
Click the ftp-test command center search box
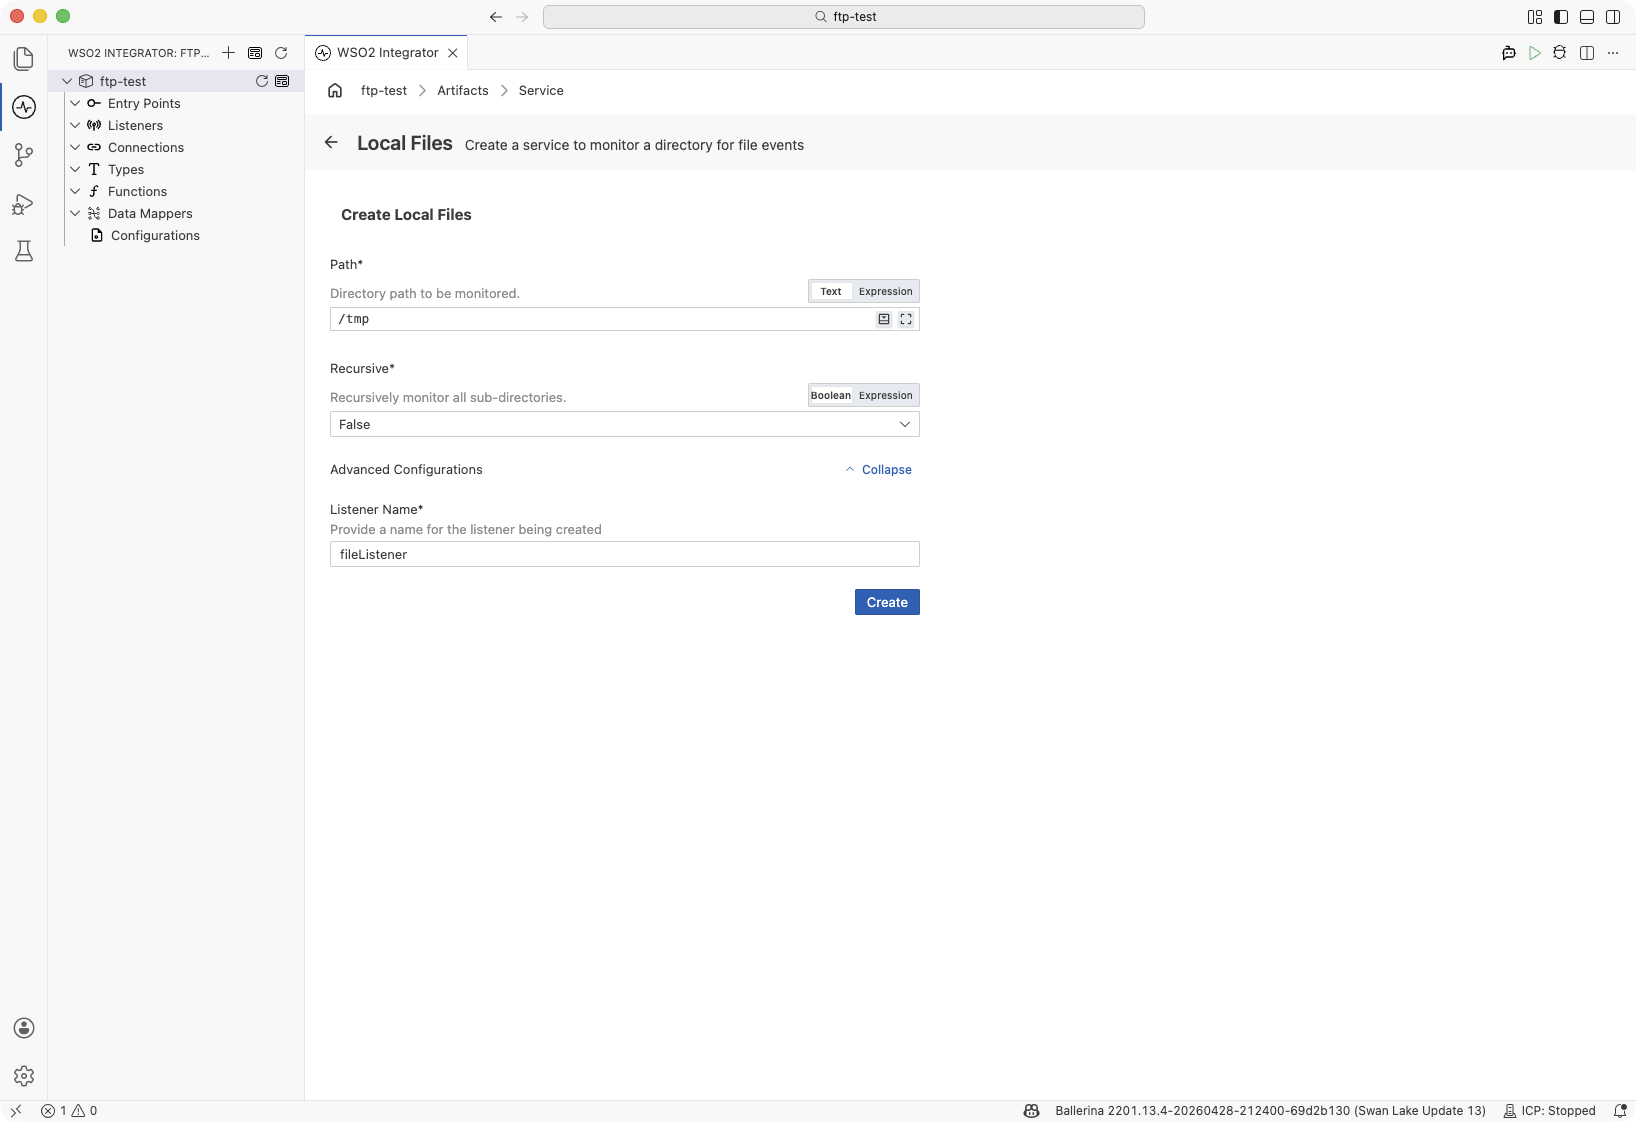pos(844,17)
